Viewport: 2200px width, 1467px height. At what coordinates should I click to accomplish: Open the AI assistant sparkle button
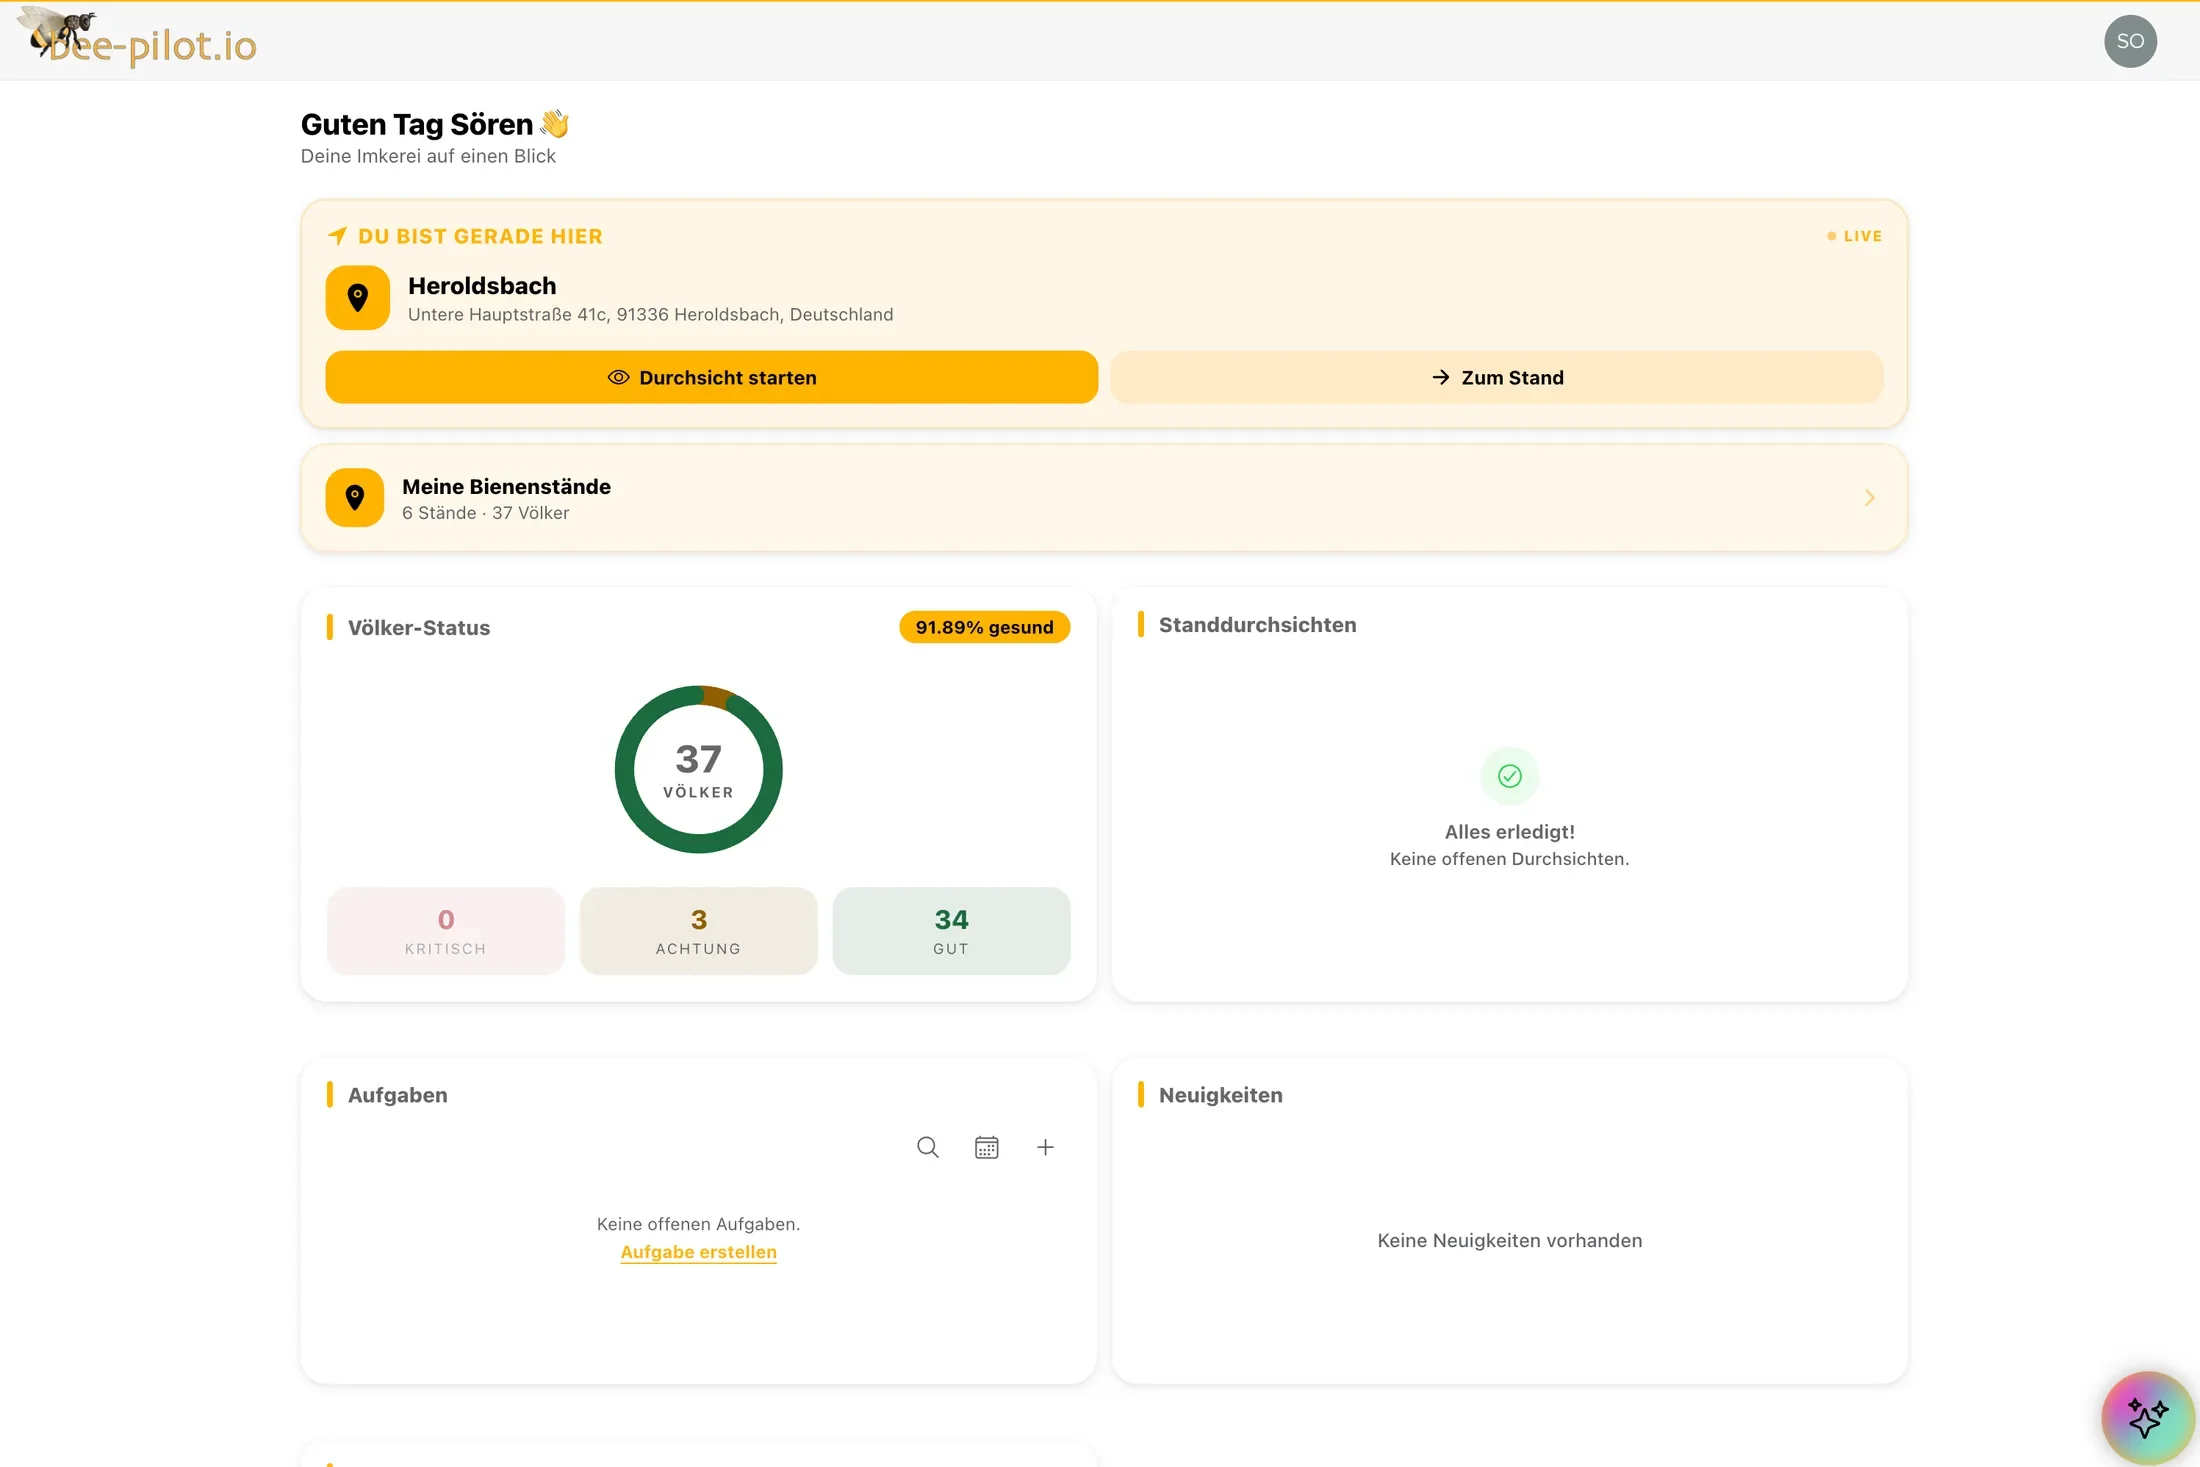tap(2148, 1418)
